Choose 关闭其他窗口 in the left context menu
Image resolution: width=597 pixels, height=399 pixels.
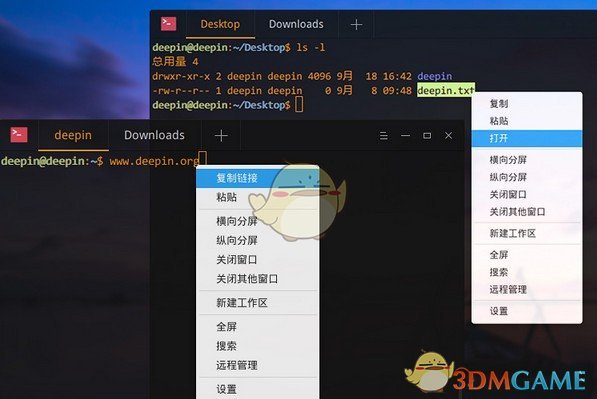(258, 279)
